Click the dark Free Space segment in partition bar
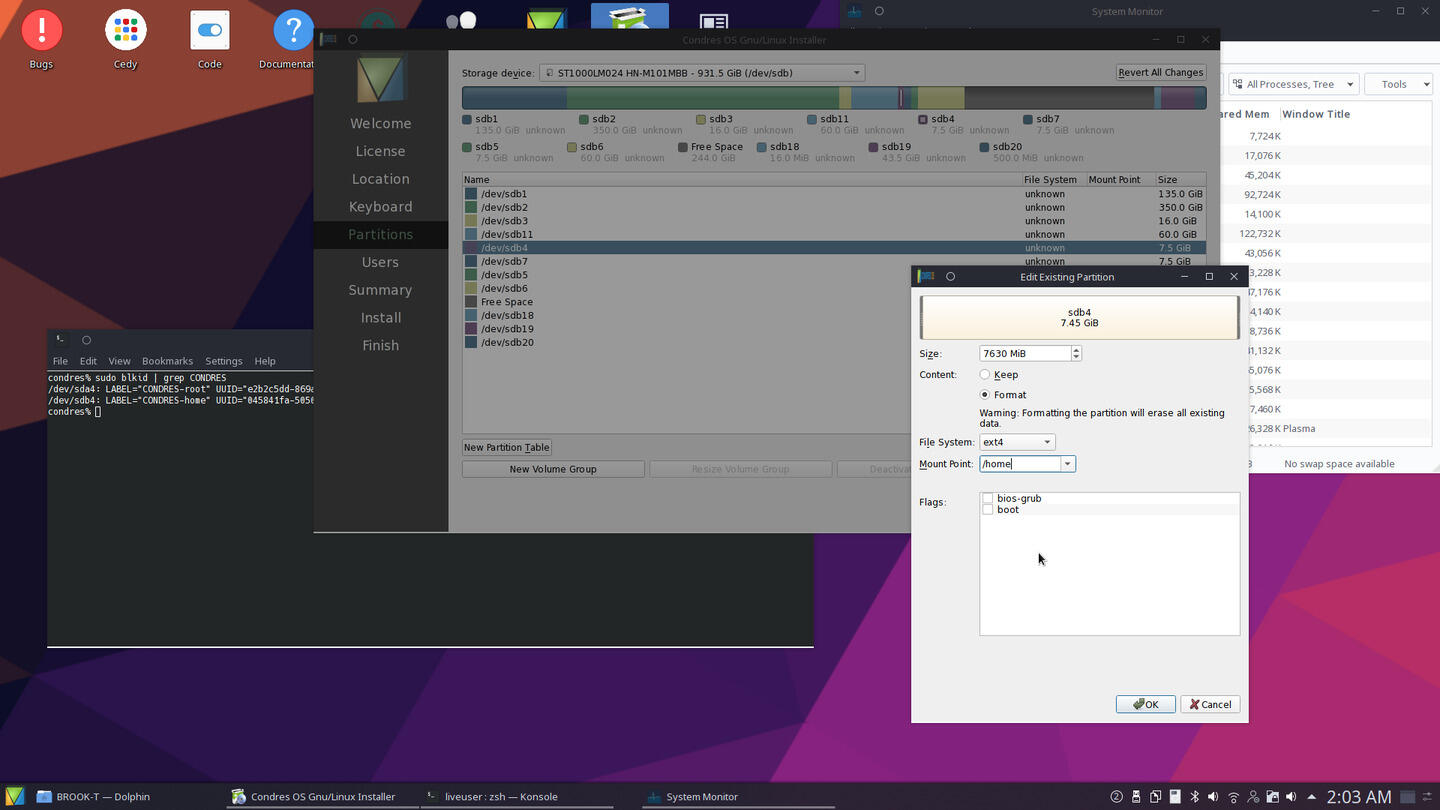This screenshot has width=1440, height=810. [x=1059, y=98]
